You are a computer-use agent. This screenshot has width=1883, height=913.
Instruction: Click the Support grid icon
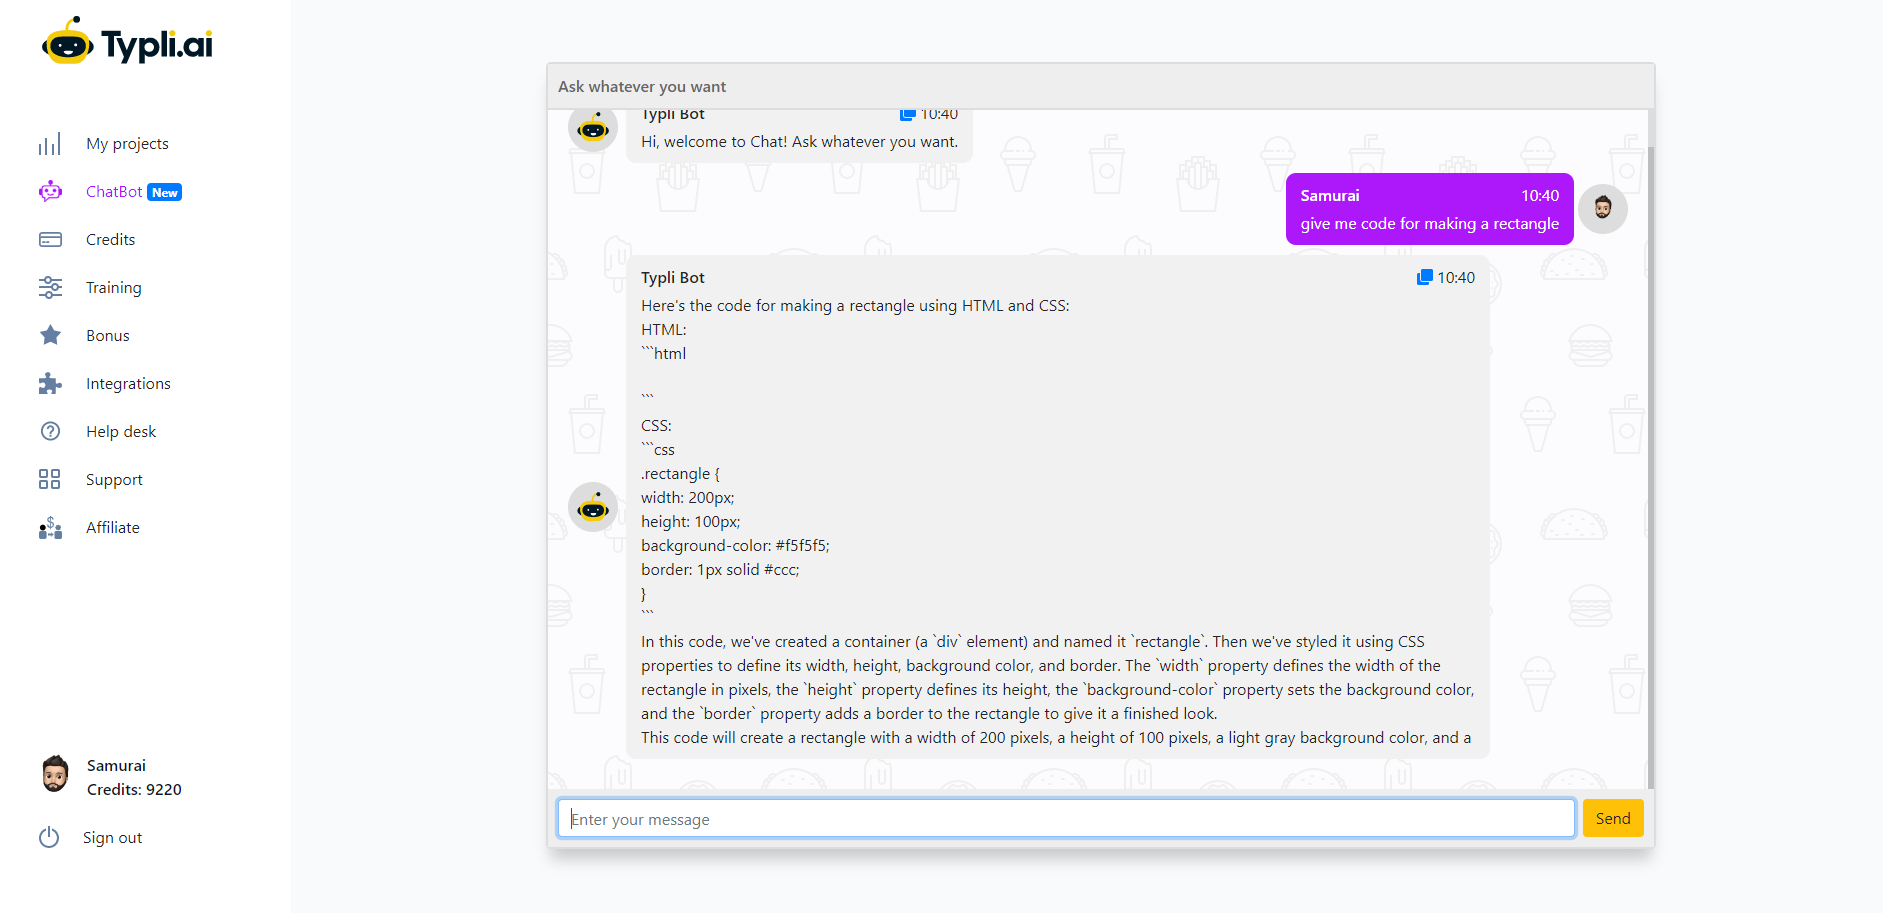coord(50,479)
